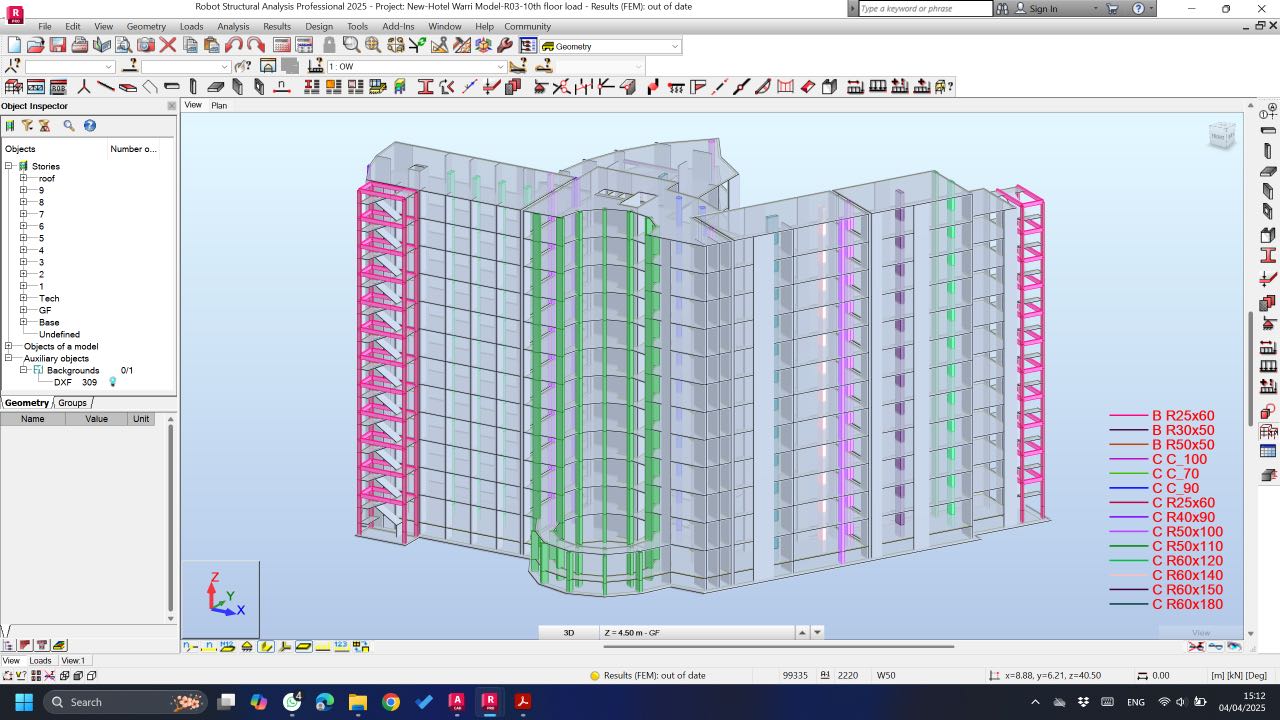The height and width of the screenshot is (720, 1280).
Task: Click the 'Results (FEM): out of date' status
Action: pyautogui.click(x=654, y=676)
